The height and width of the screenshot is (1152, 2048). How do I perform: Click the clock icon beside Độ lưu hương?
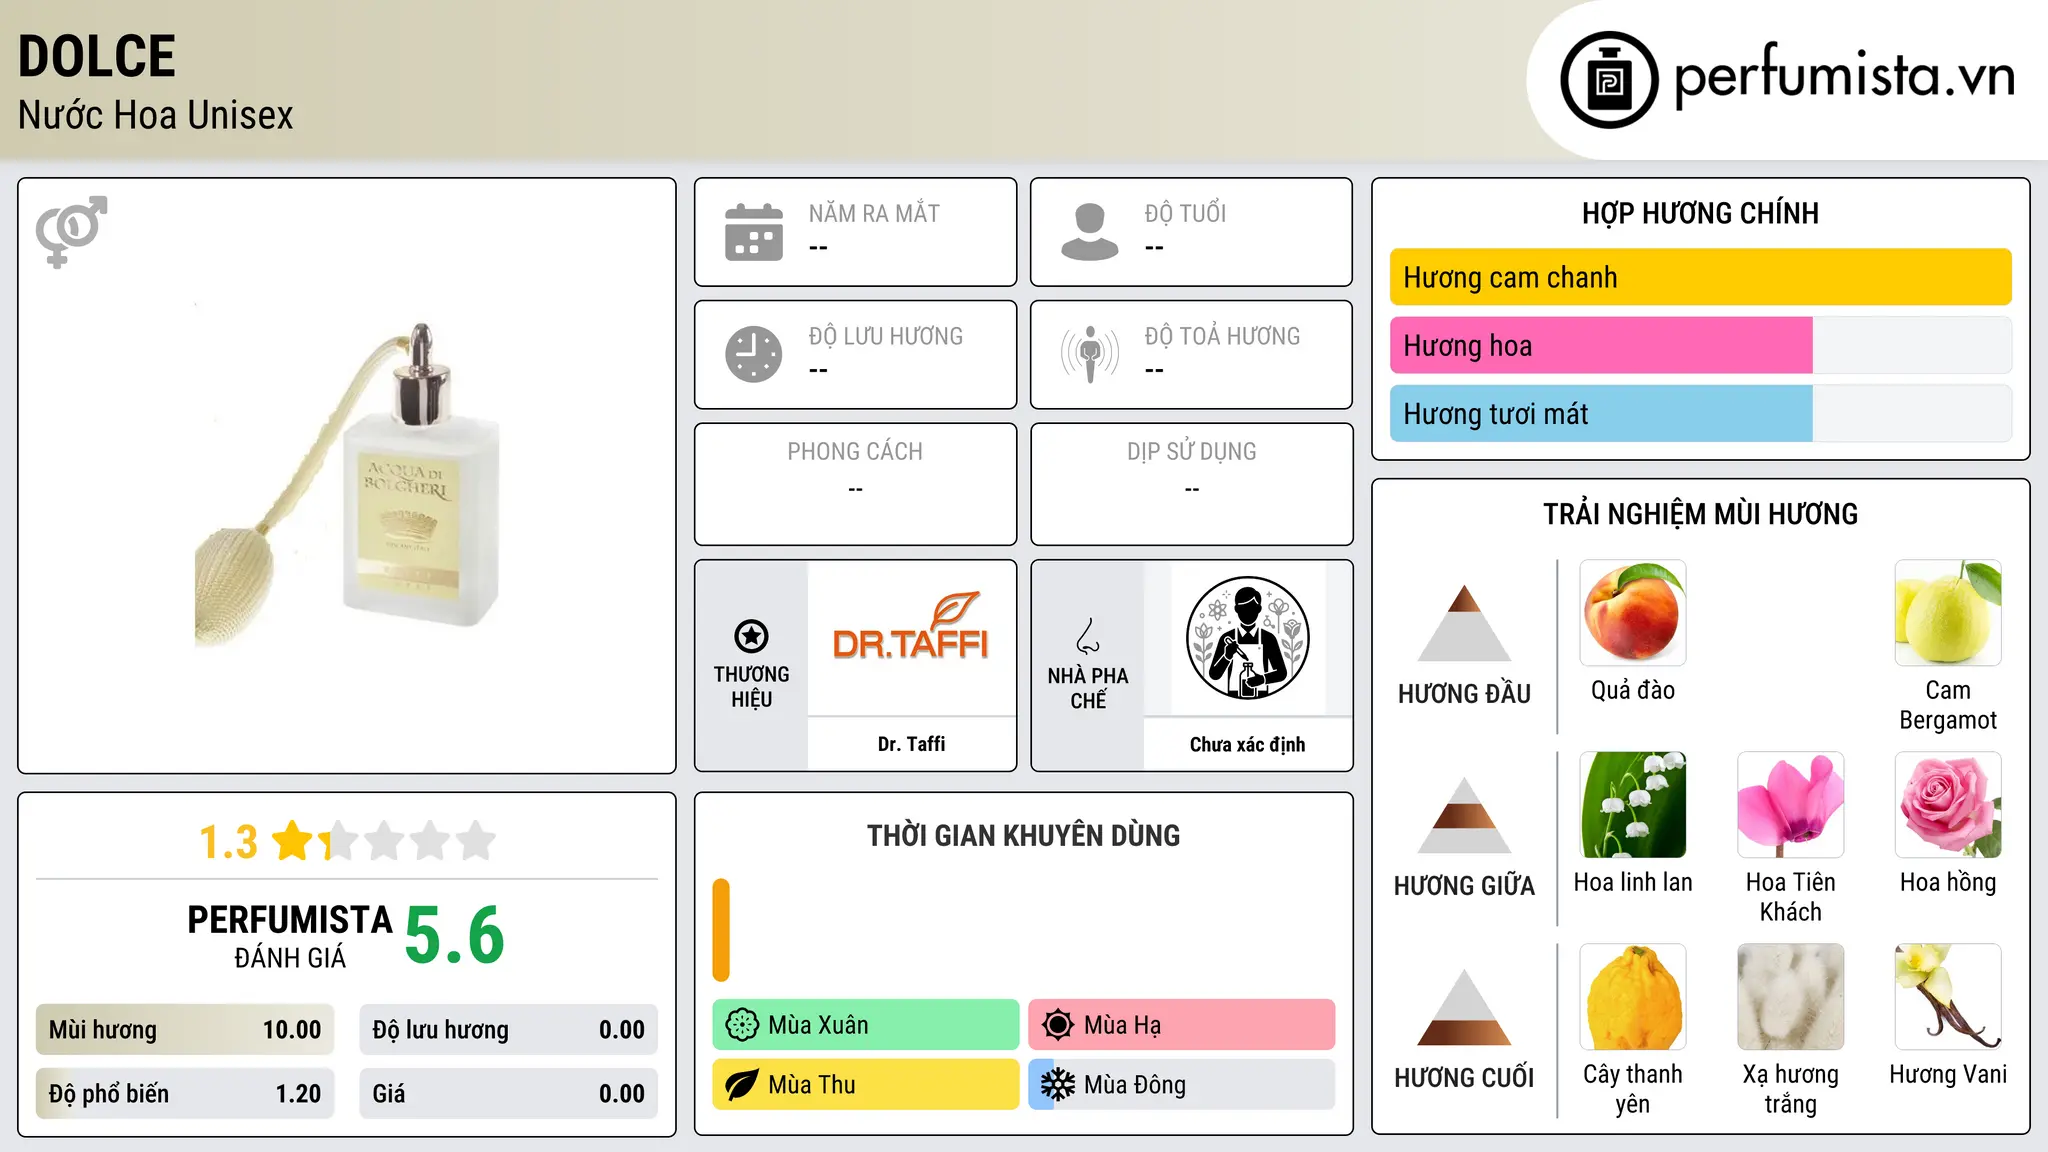click(x=754, y=354)
